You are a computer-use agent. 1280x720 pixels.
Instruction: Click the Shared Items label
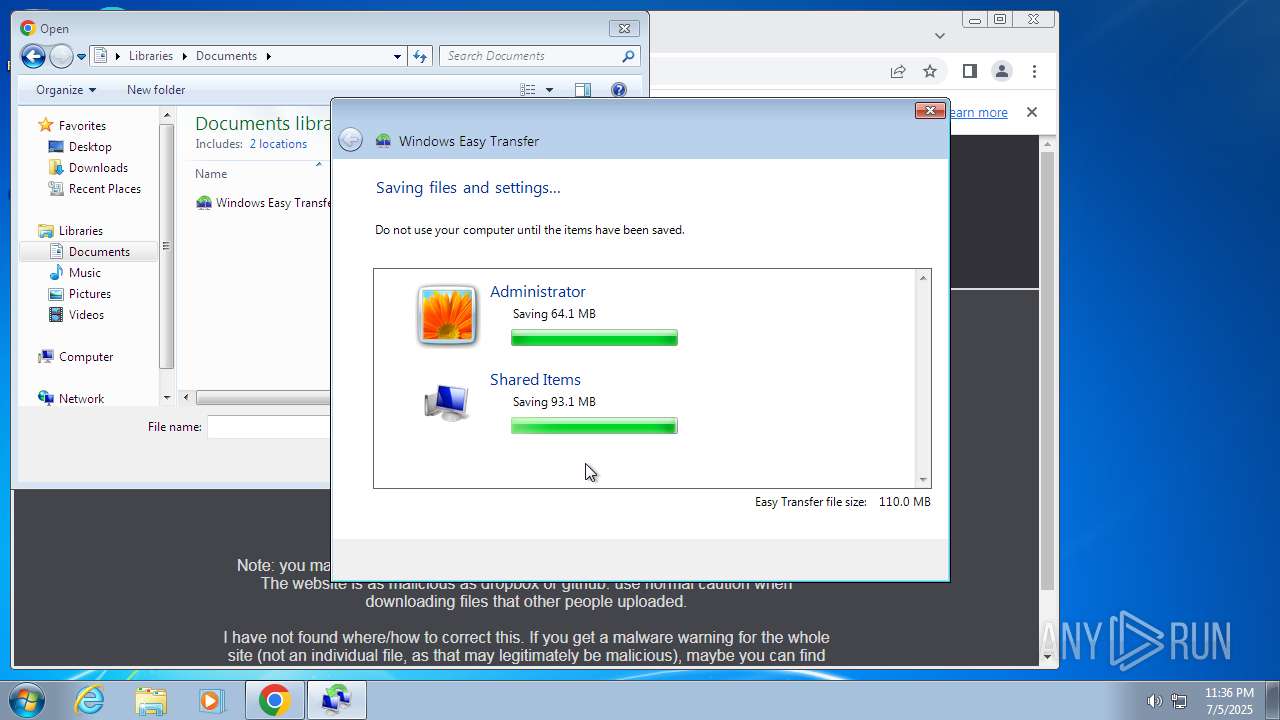(535, 380)
